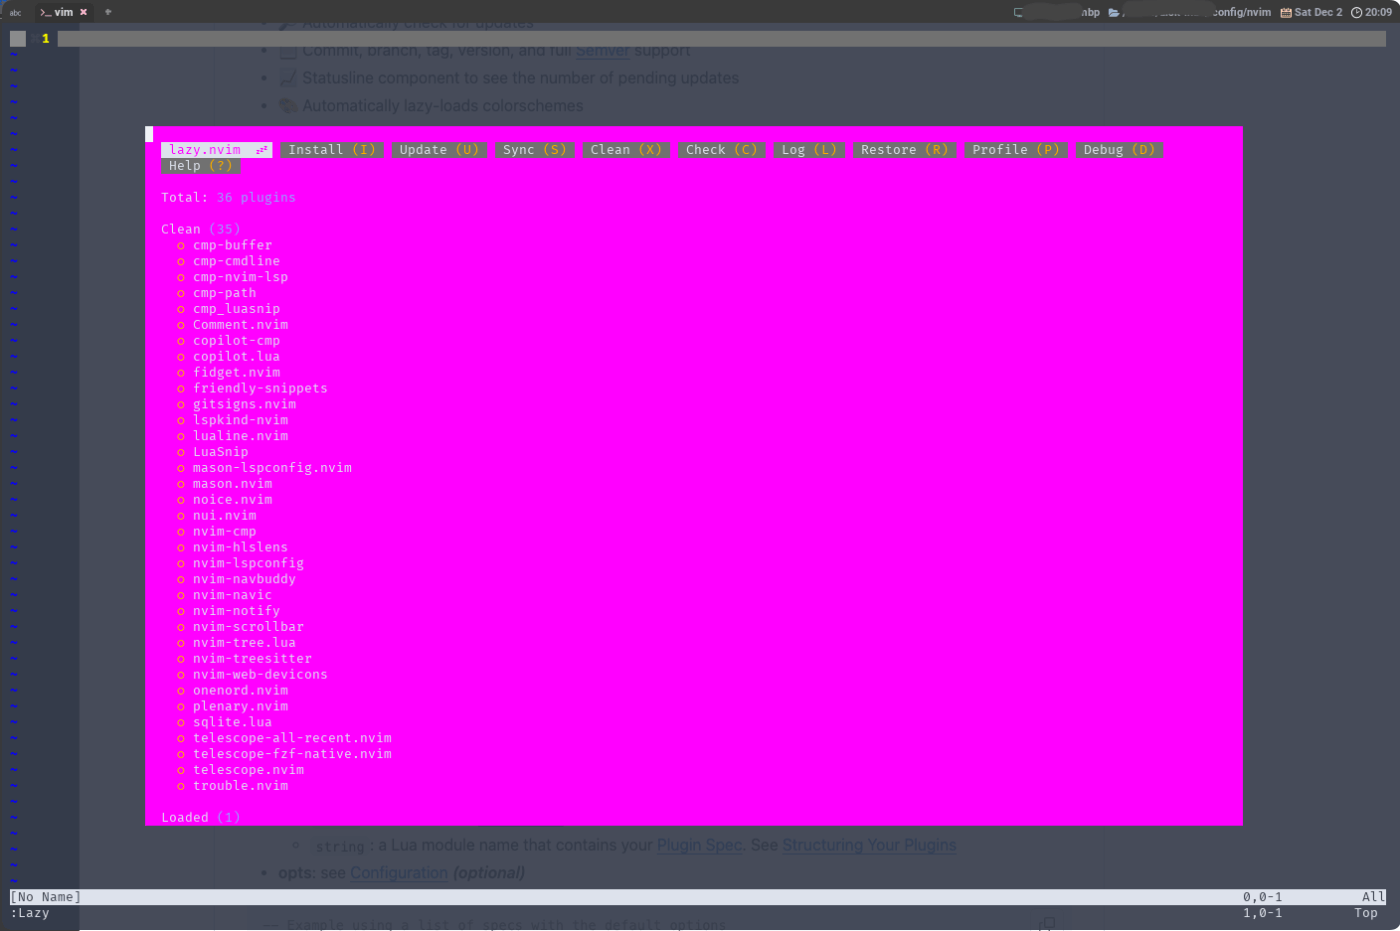Click the calendar icon beside Sat Dec 2

(1286, 12)
